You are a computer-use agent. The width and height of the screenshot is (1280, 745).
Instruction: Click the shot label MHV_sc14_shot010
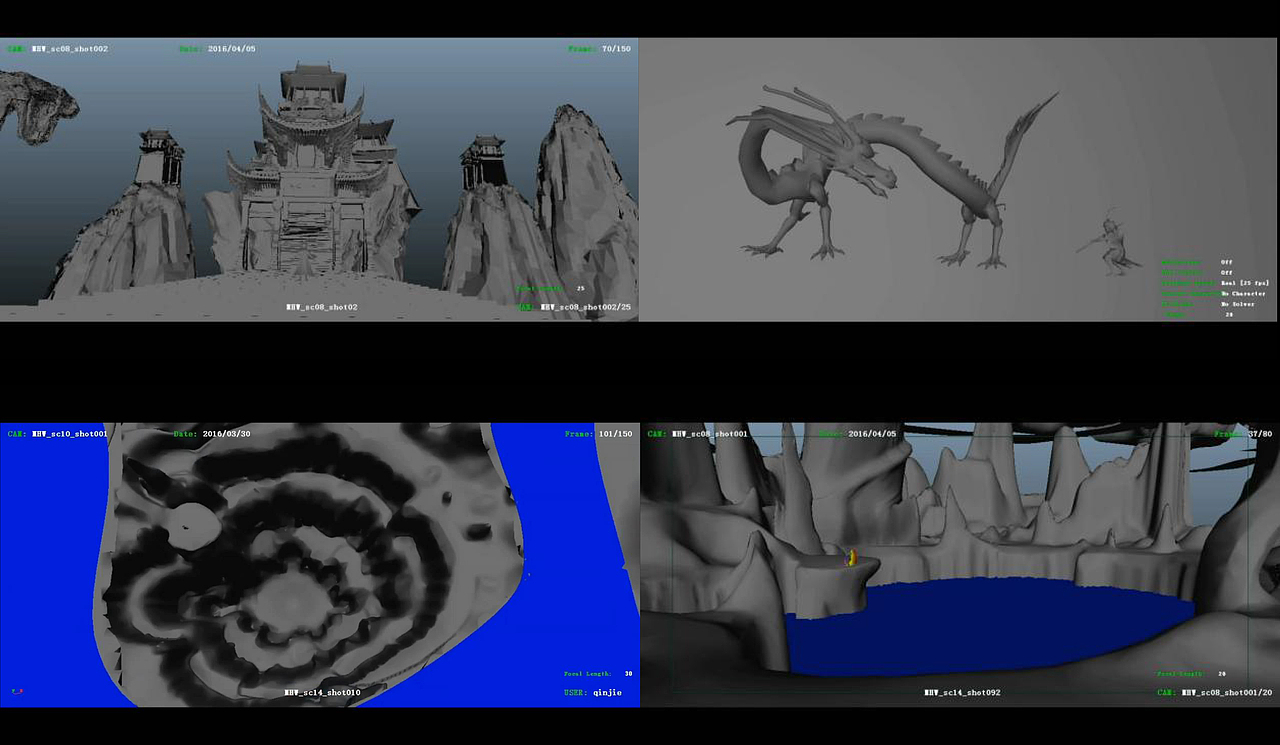click(322, 692)
